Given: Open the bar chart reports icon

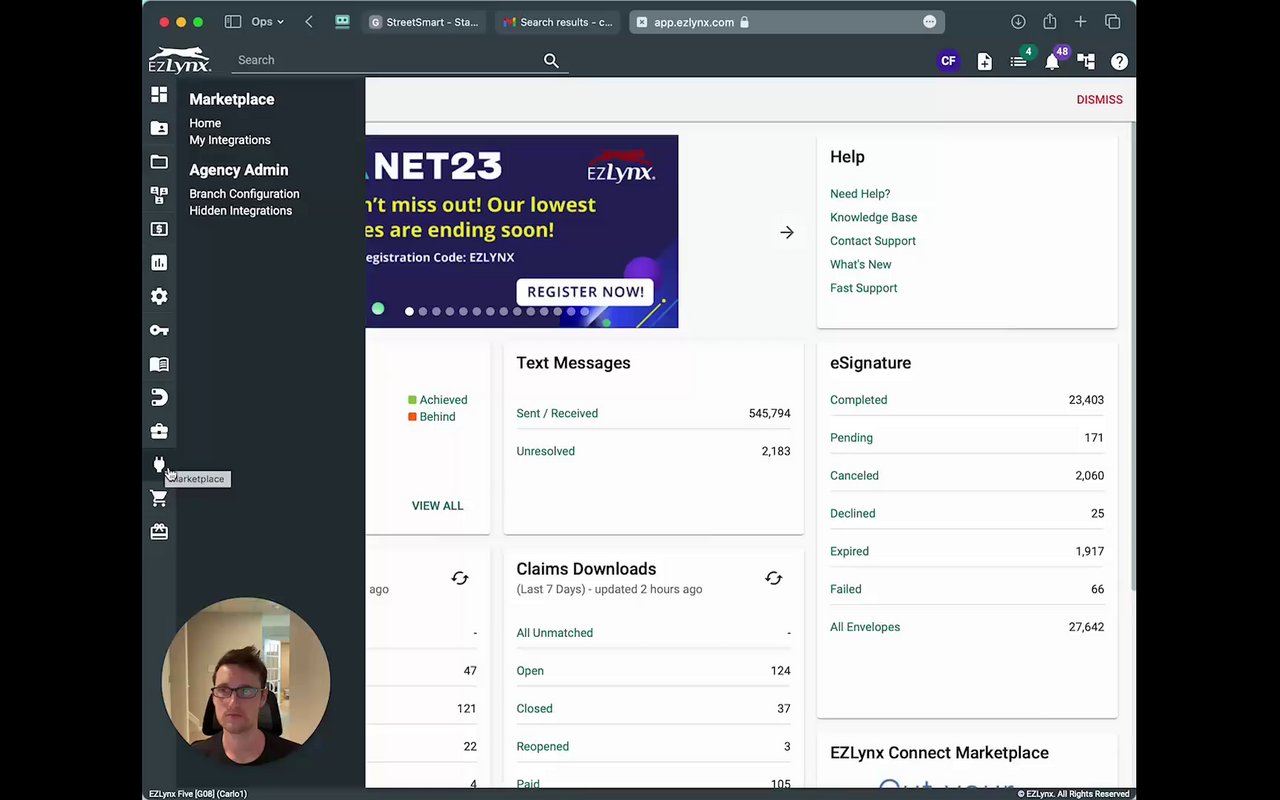Looking at the screenshot, I should click(x=159, y=263).
